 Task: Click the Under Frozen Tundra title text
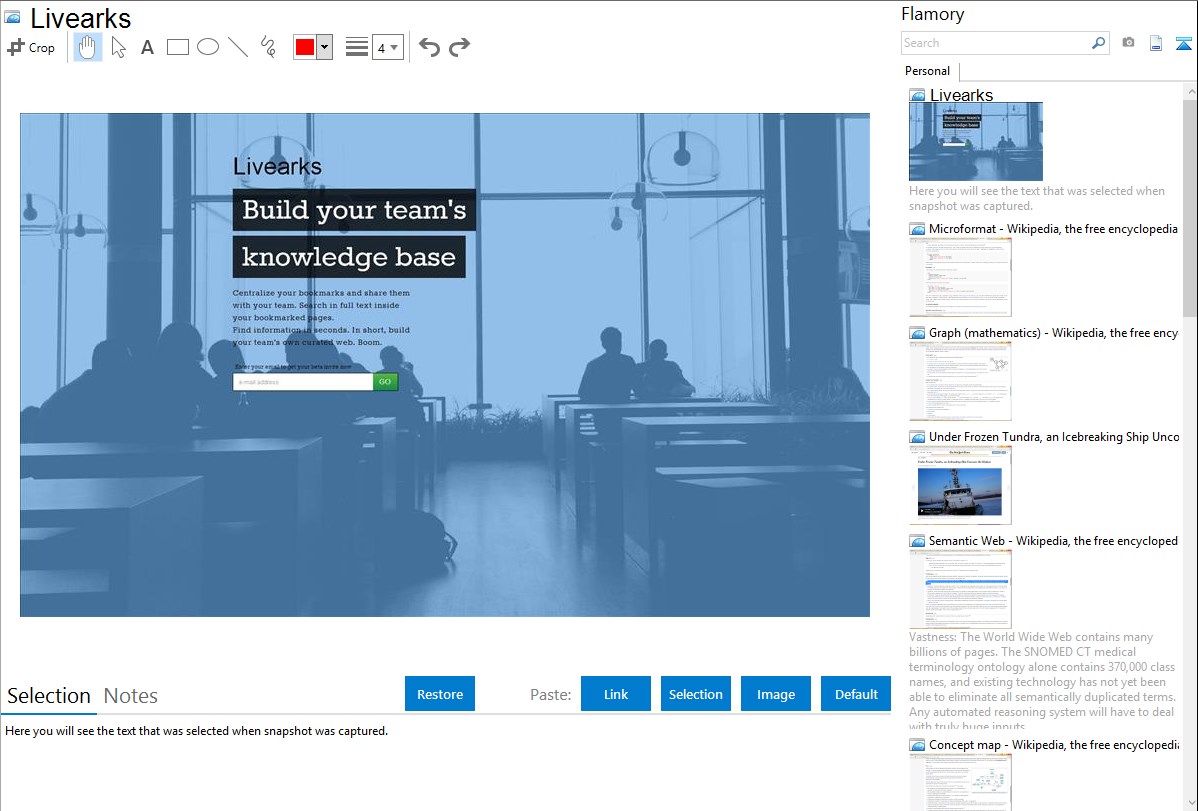(1054, 436)
